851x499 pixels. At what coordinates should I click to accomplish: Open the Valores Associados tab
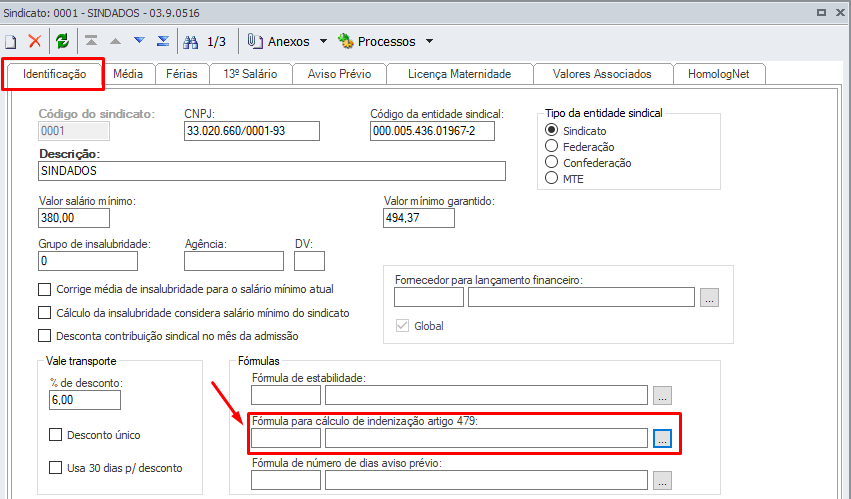pyautogui.click(x=602, y=74)
